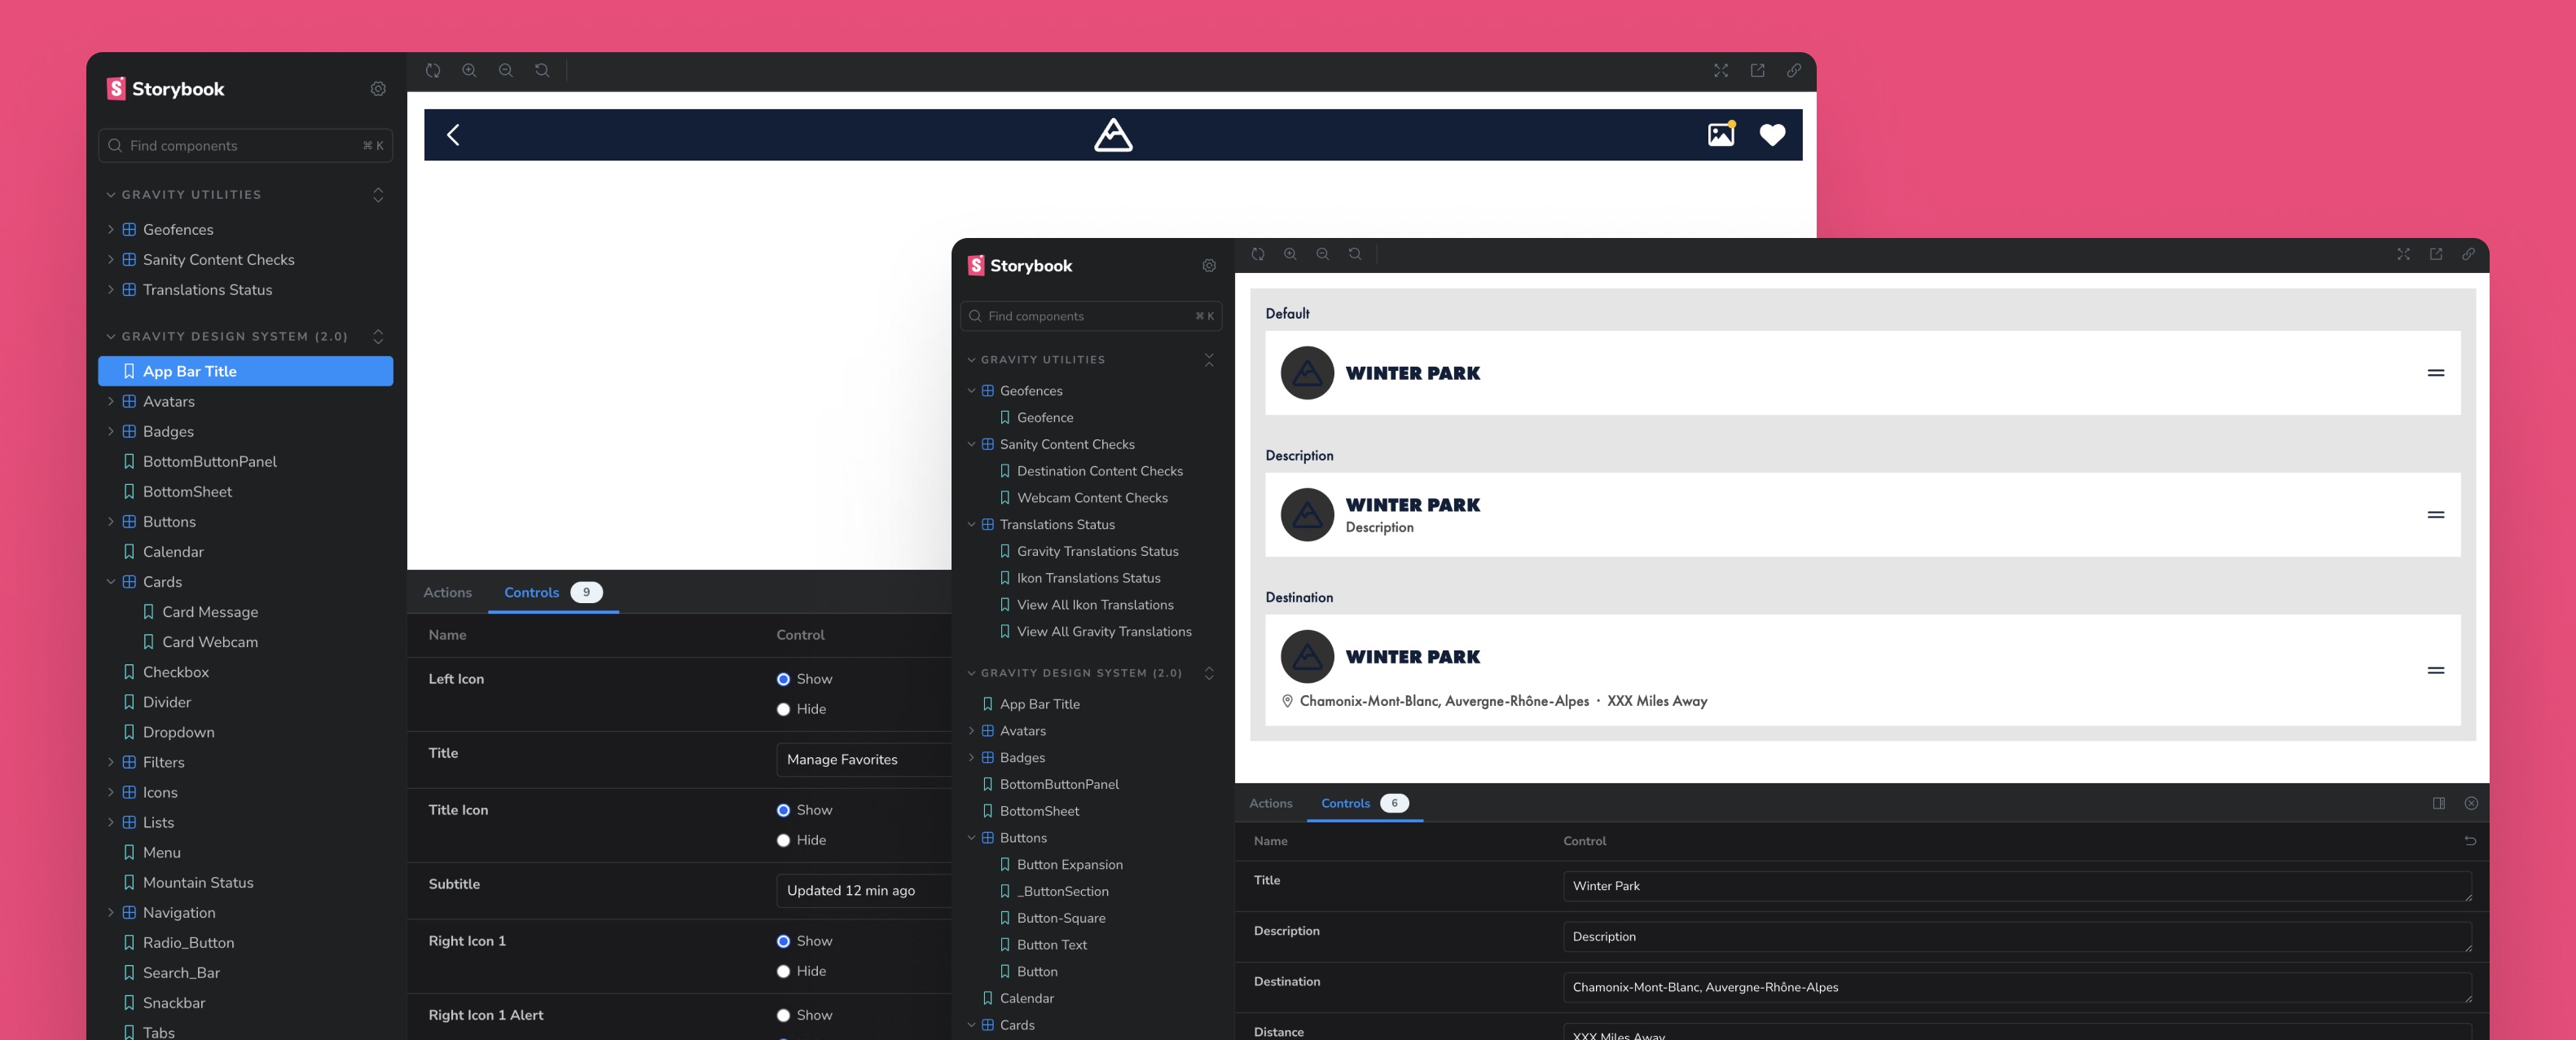Select Show radio for Right Icon 1 Alert
This screenshot has height=1040, width=2576.
tap(783, 1015)
